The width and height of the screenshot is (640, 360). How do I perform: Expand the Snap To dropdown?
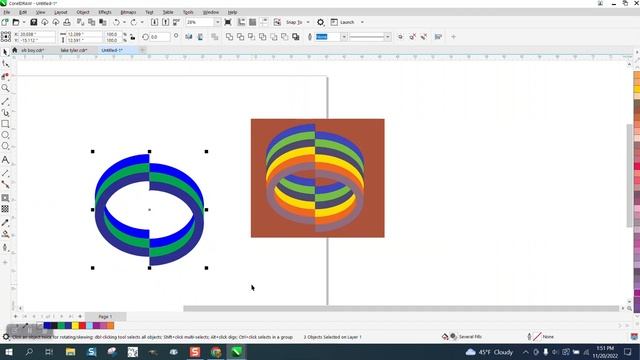point(308,22)
